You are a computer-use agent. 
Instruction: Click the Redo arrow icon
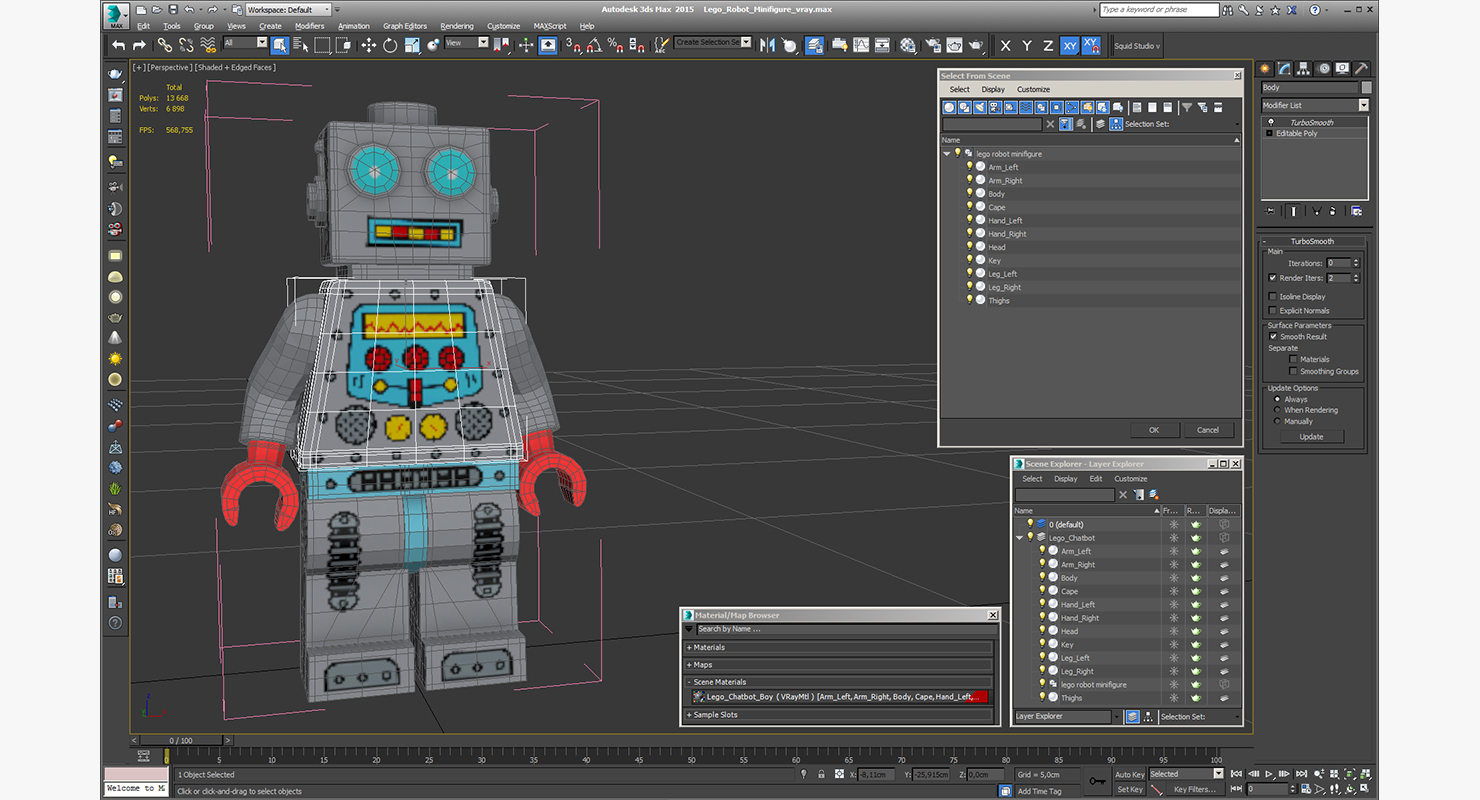pos(139,45)
